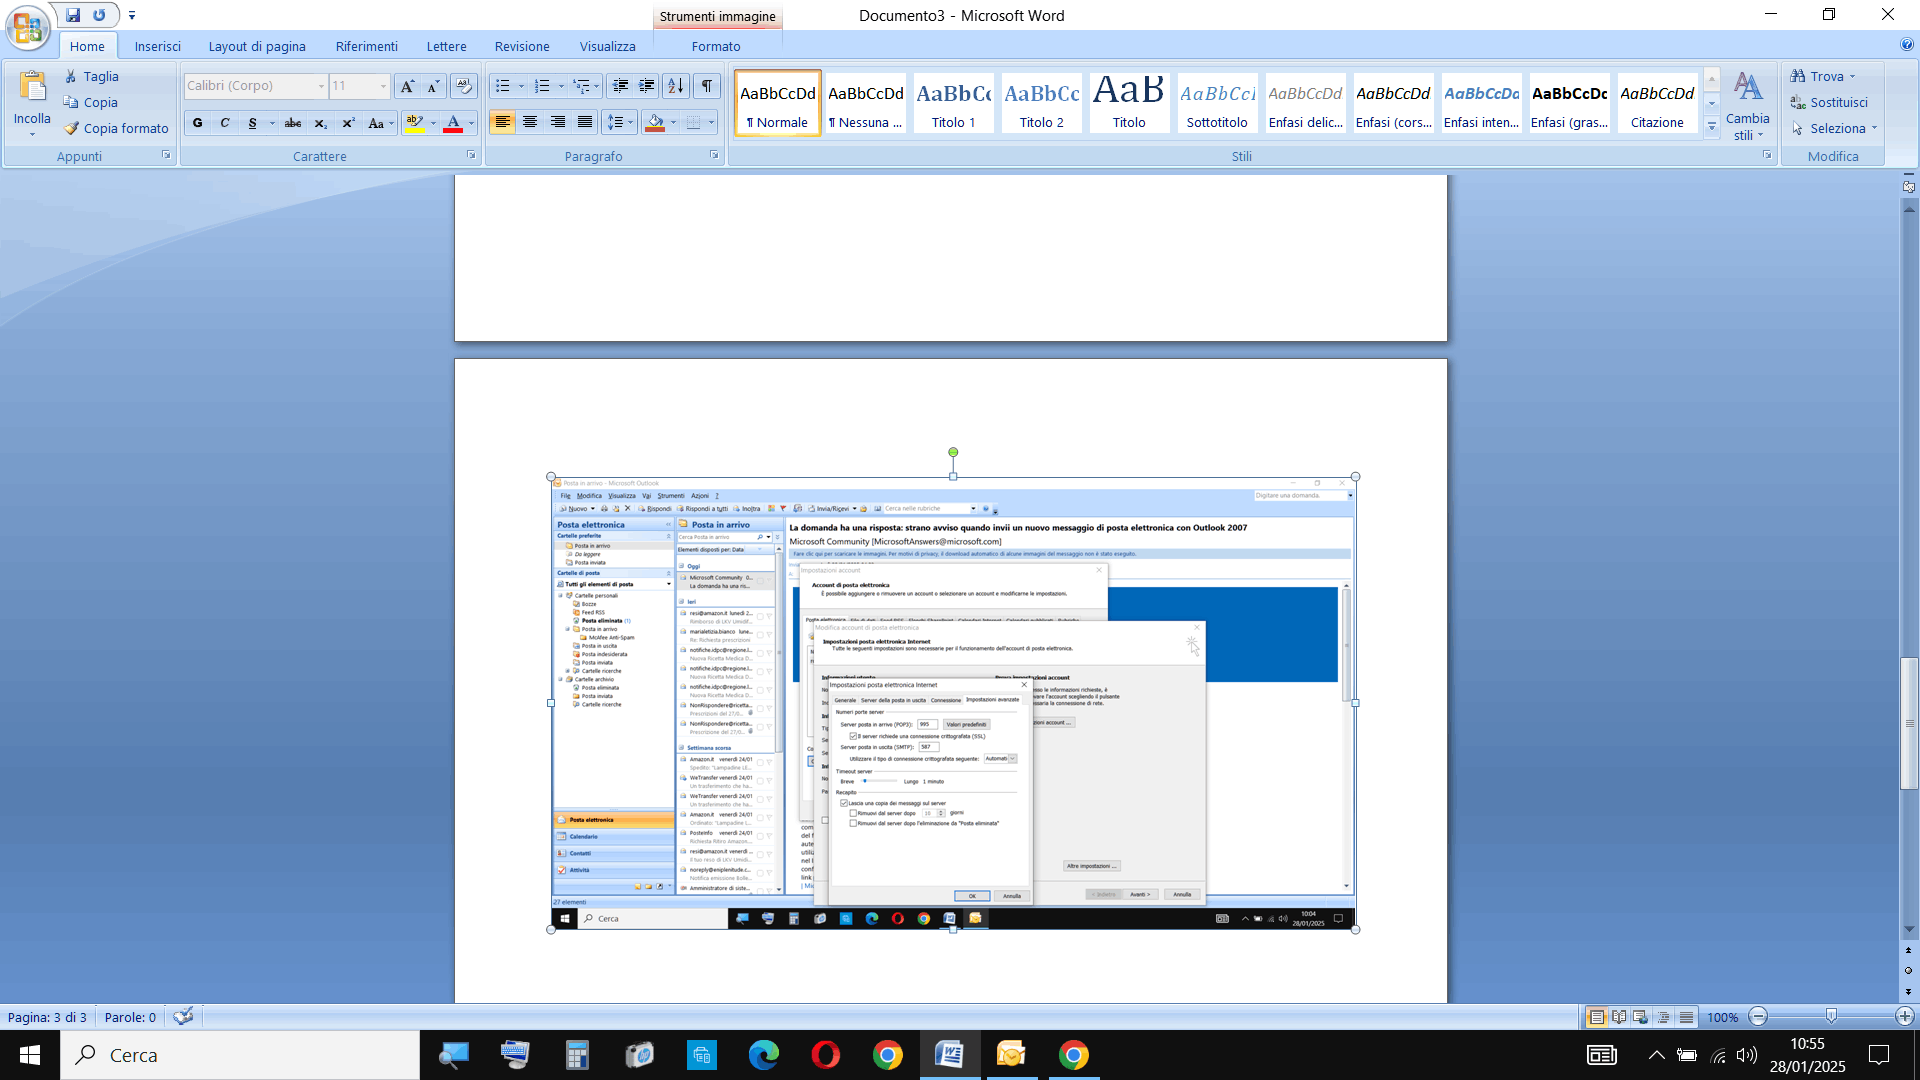The height and width of the screenshot is (1080, 1920).
Task: Apply the Titolo 1 style
Action: [x=953, y=102]
